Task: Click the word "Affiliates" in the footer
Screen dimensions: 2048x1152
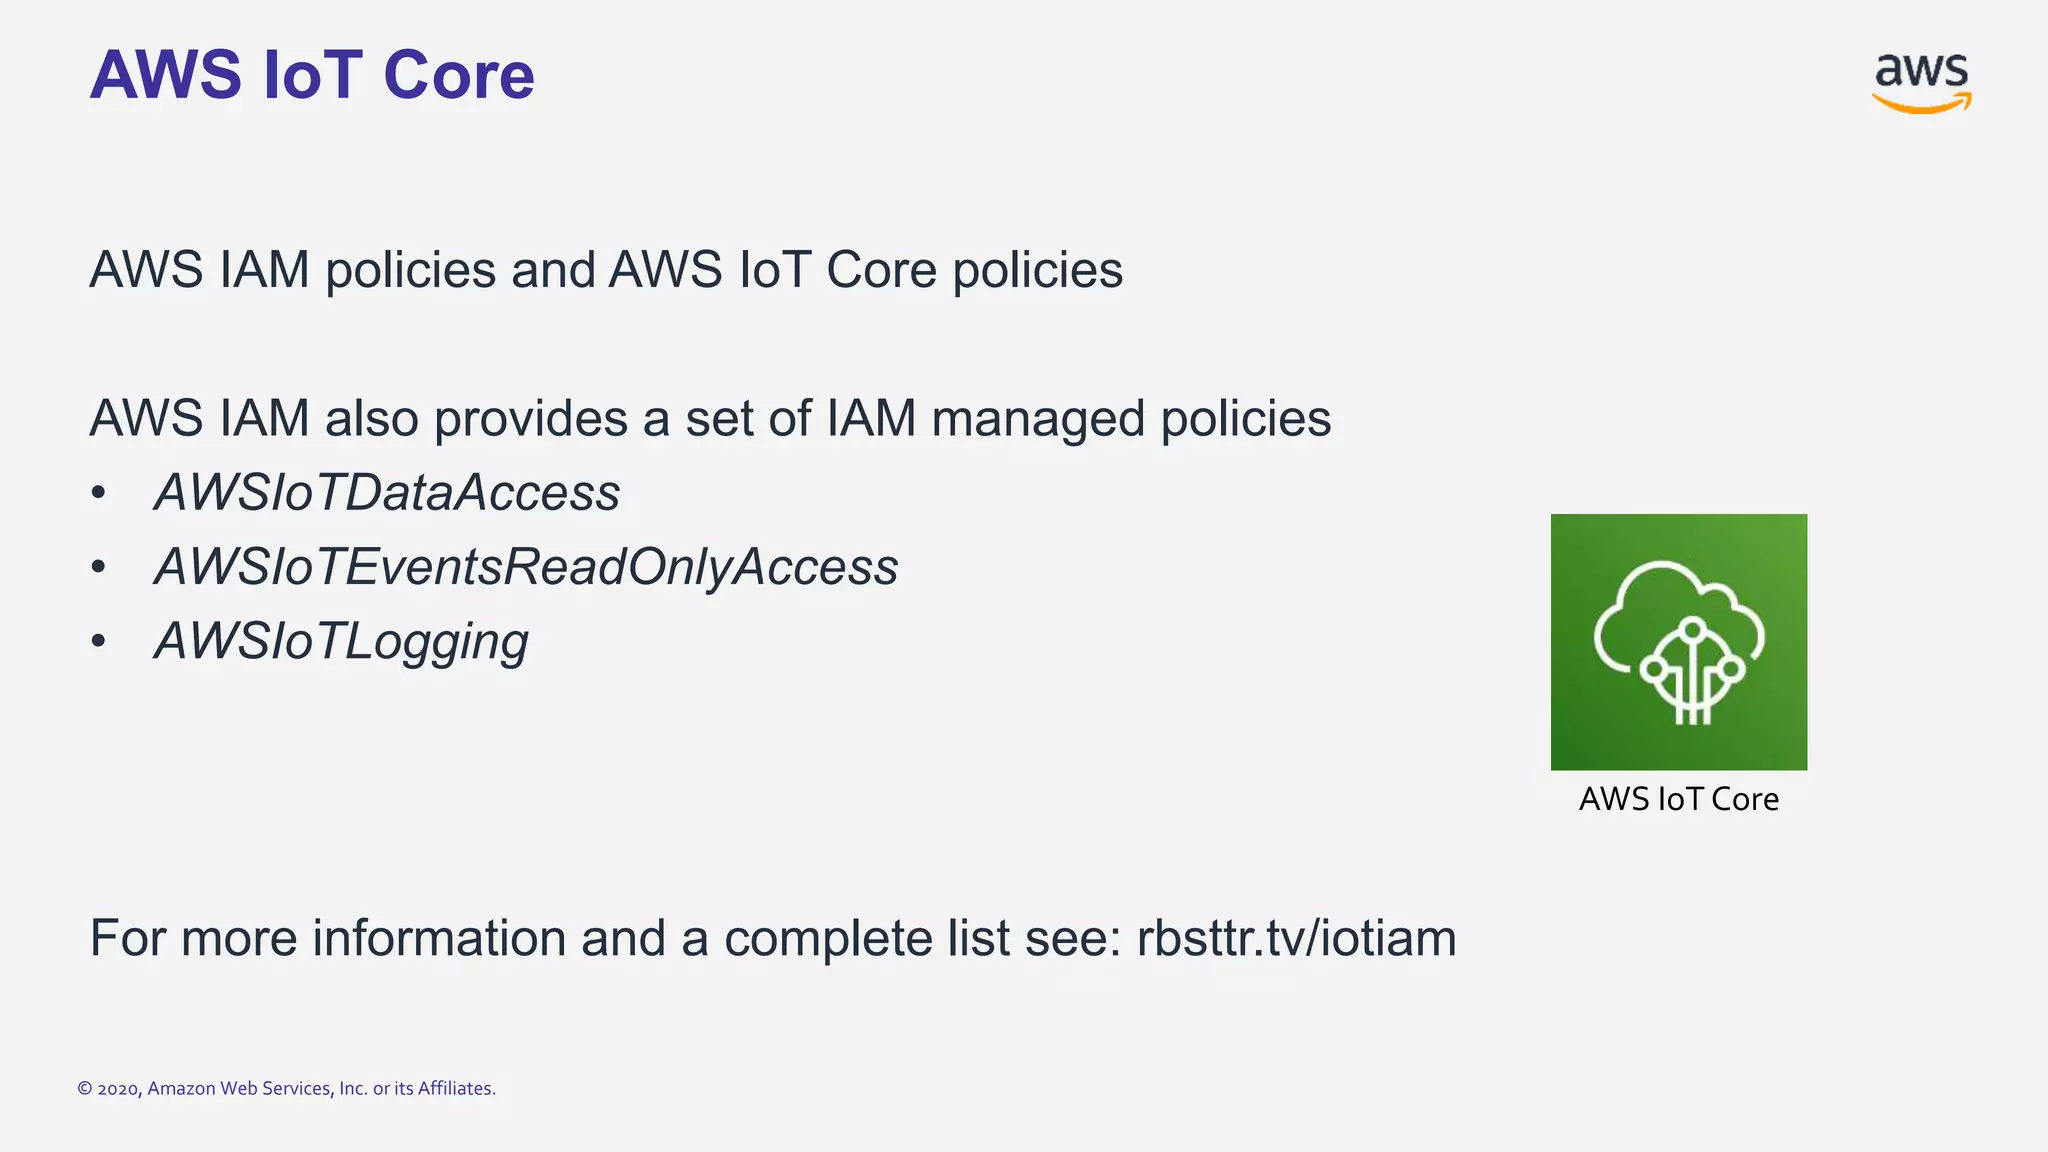Action: click(x=455, y=1089)
